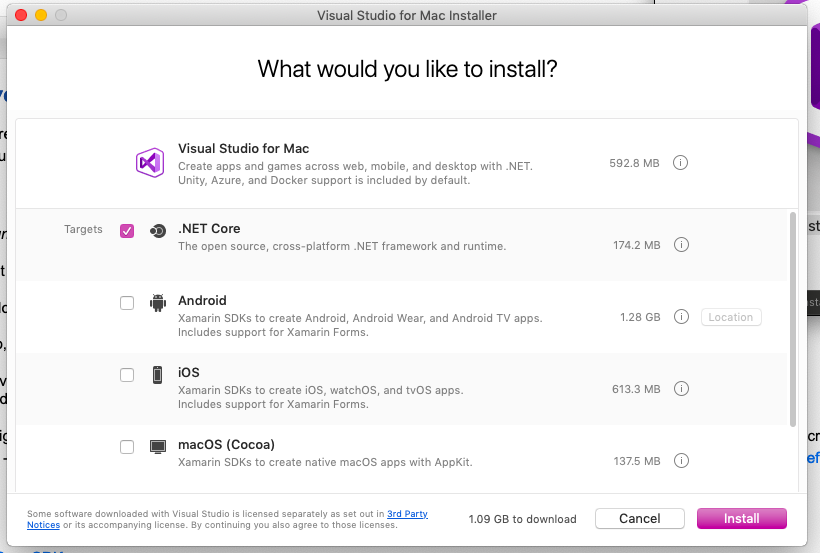Enable the Android target checkbox
Viewport: 820px width, 553px height.
coord(127,303)
